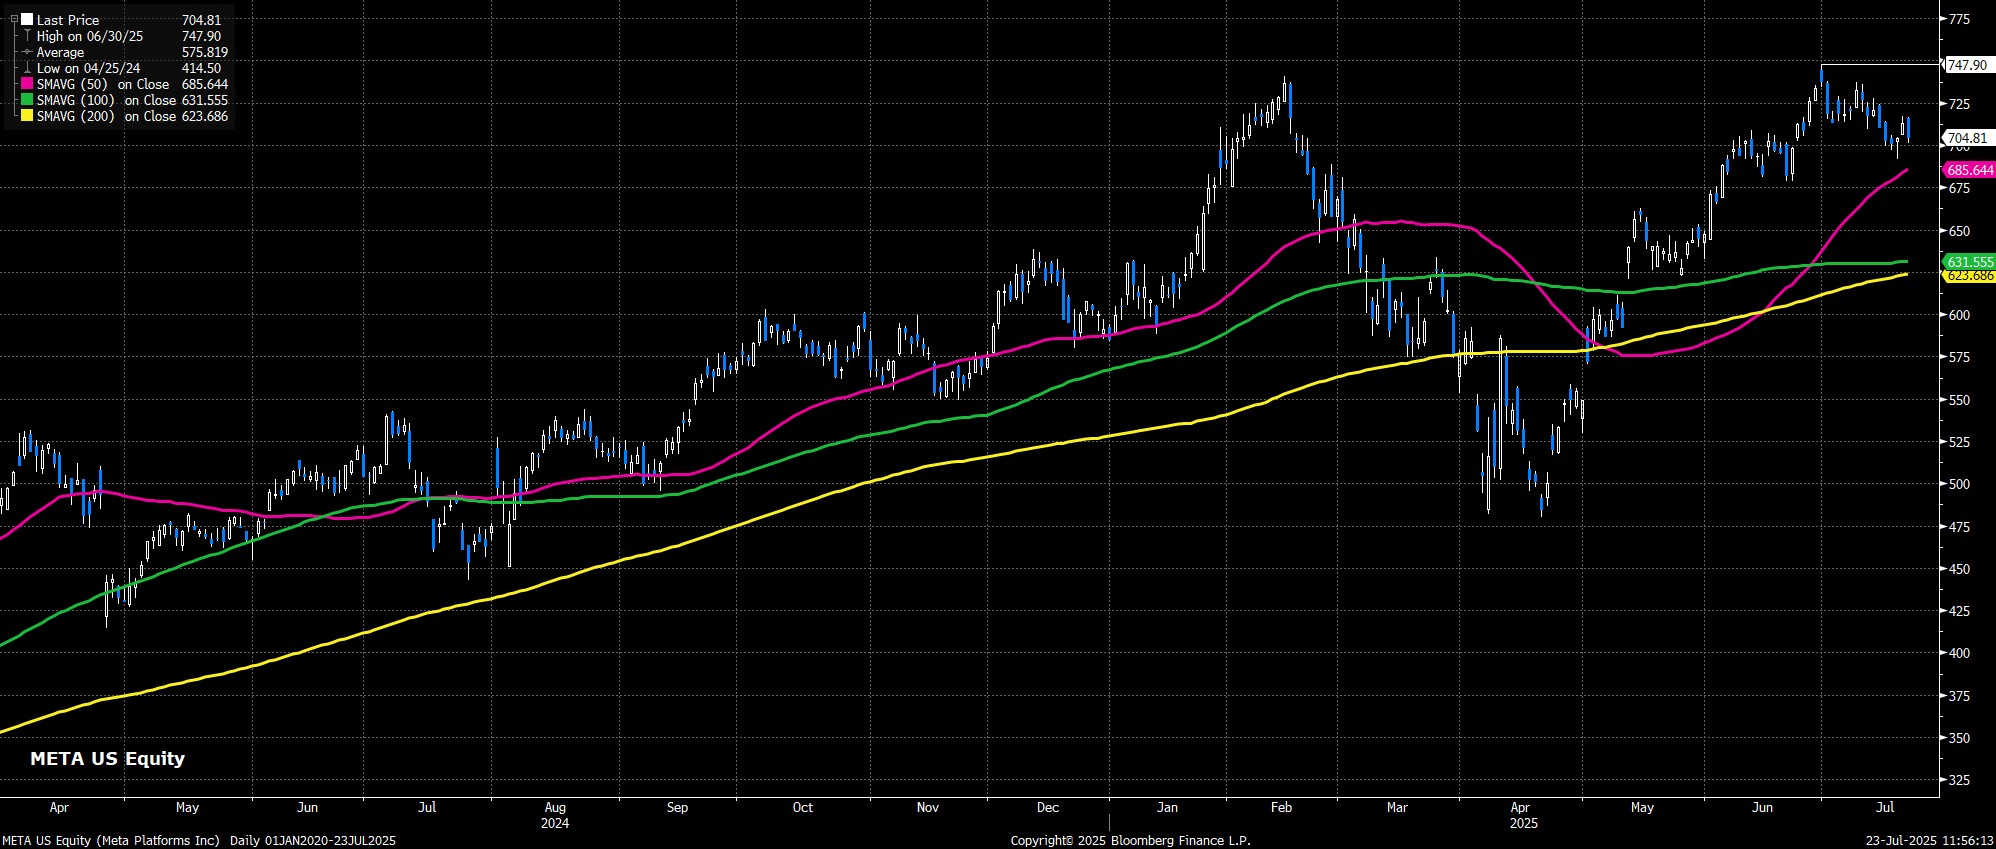Click the green 631.555 axis tag
This screenshot has width=1996, height=849.
click(x=1970, y=262)
